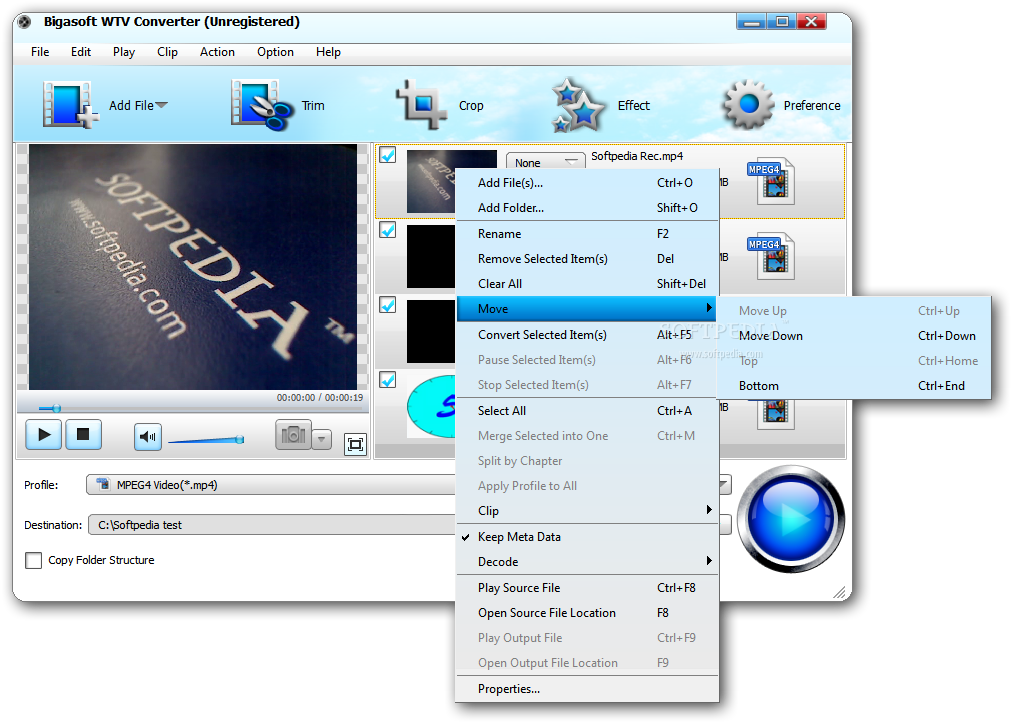
Task: Choose Open Source File Location
Action: pos(587,613)
